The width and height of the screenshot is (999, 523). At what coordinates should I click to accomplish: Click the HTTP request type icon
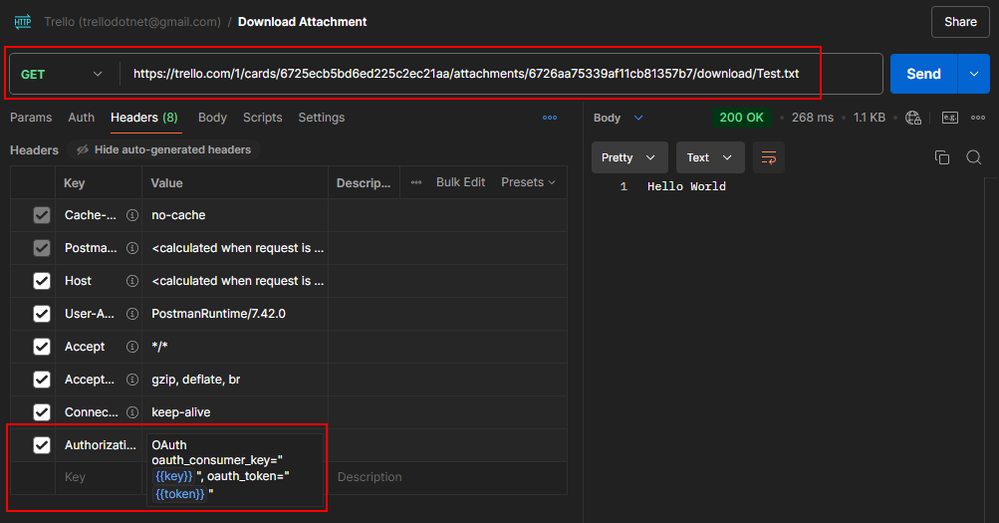pyautogui.click(x=22, y=22)
